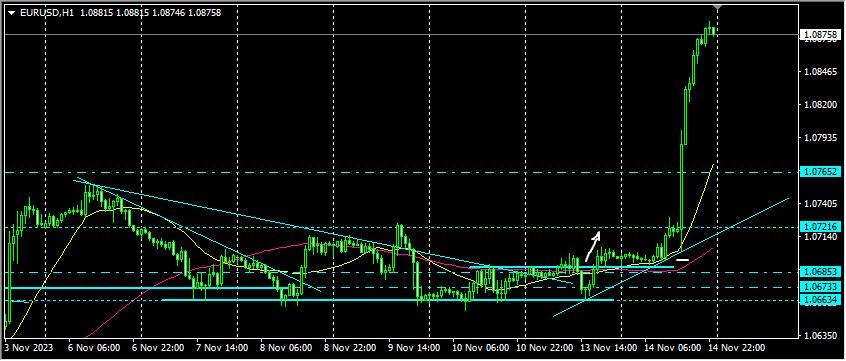Select the white upward arrow drawing
846x361 pixels.
(x=593, y=247)
